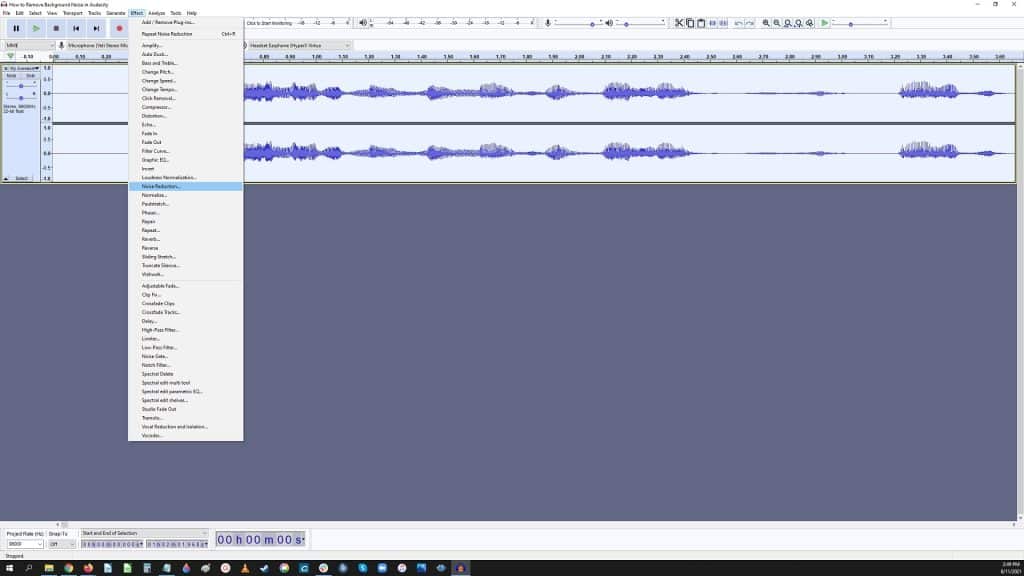Click the red Record button
The height and width of the screenshot is (576, 1024).
pos(119,28)
